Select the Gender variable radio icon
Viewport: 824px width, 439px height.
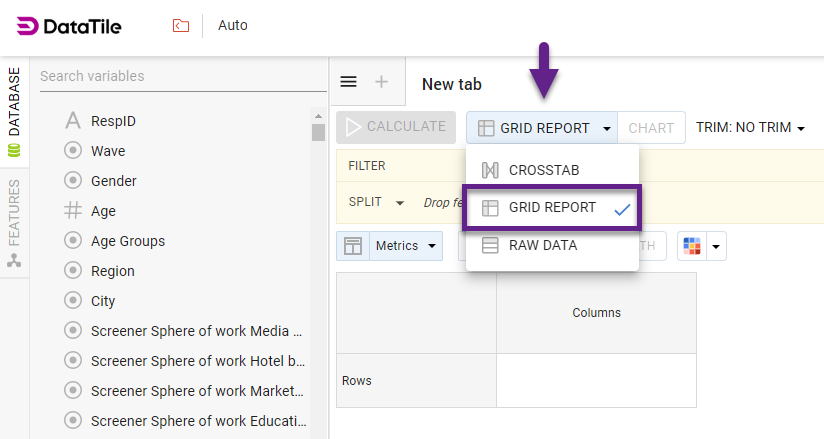point(73,181)
